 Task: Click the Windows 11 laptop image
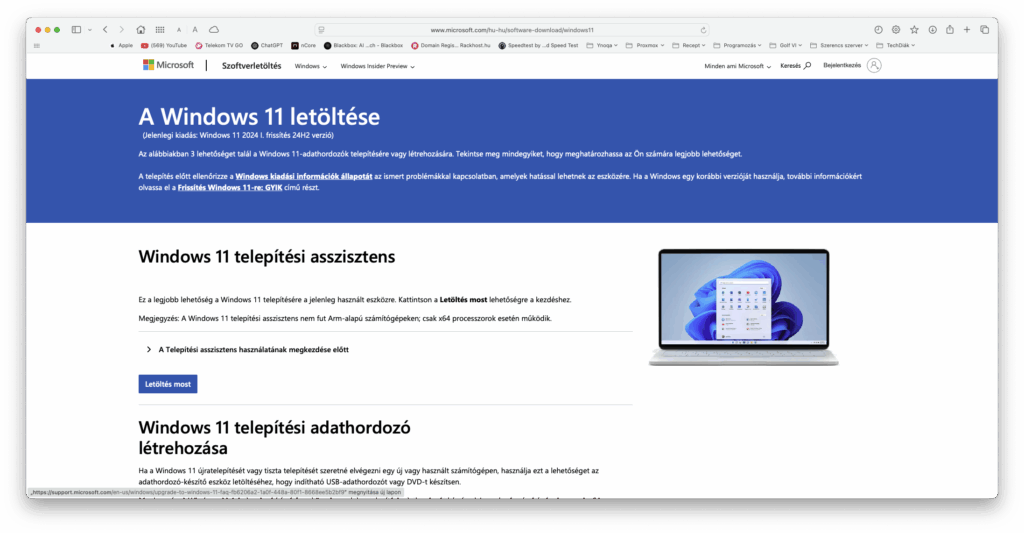(744, 307)
